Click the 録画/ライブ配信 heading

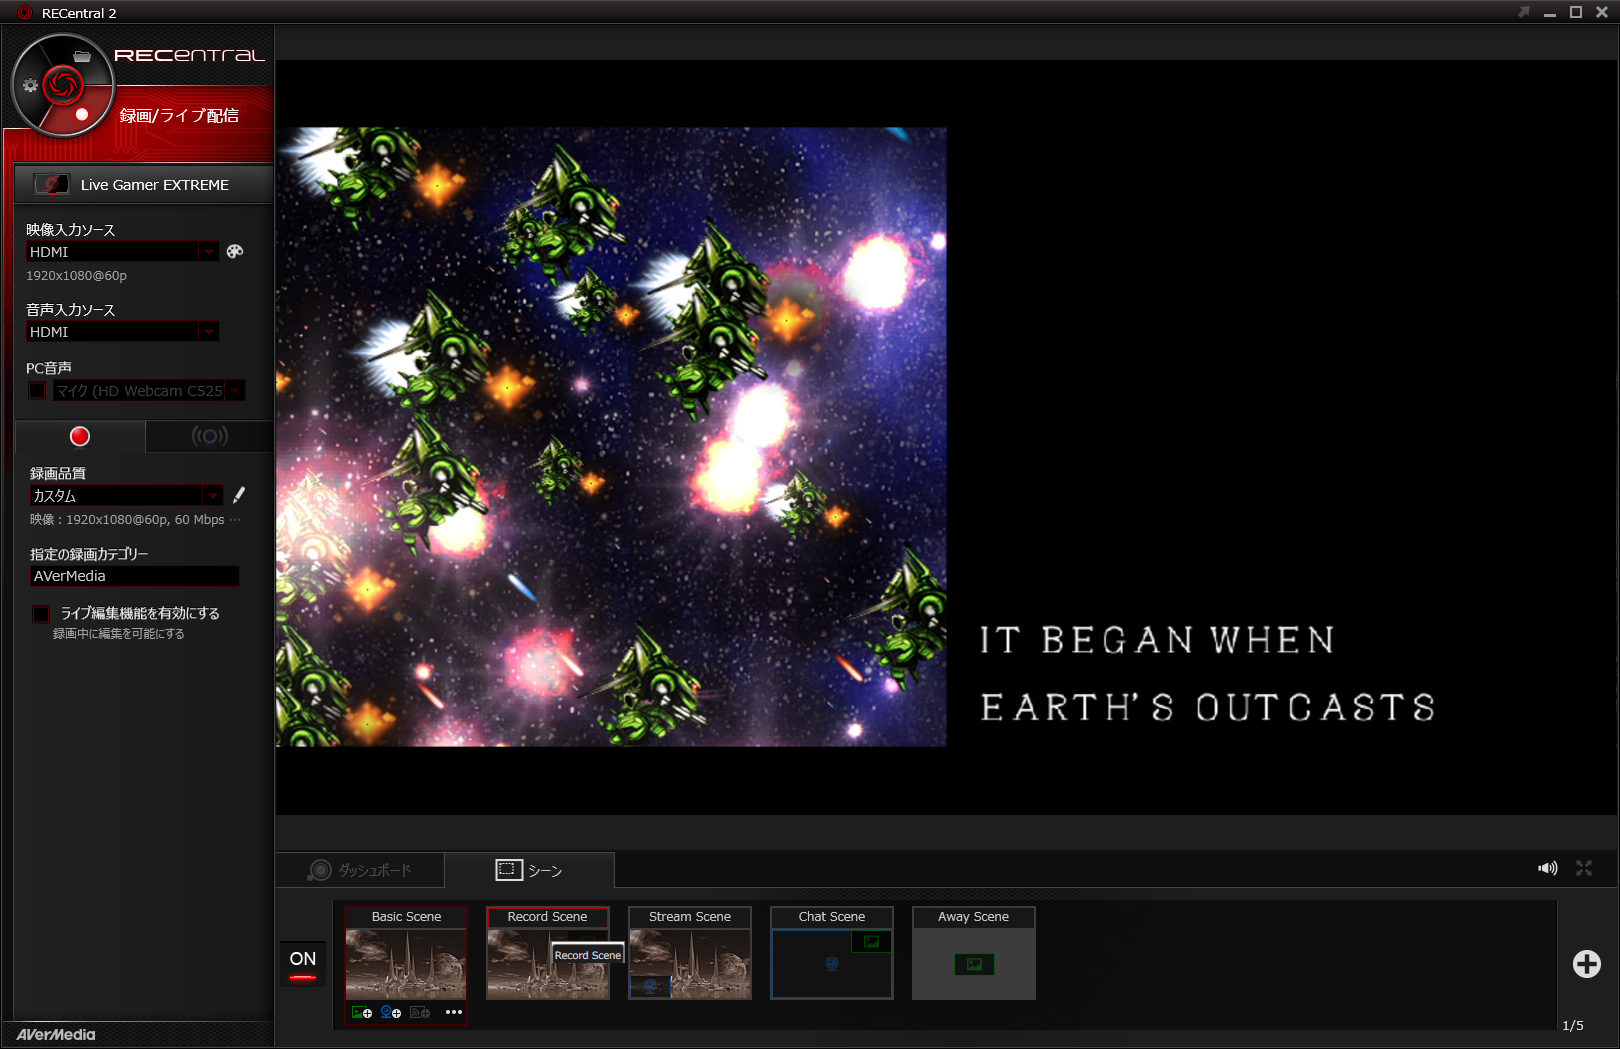point(179,116)
